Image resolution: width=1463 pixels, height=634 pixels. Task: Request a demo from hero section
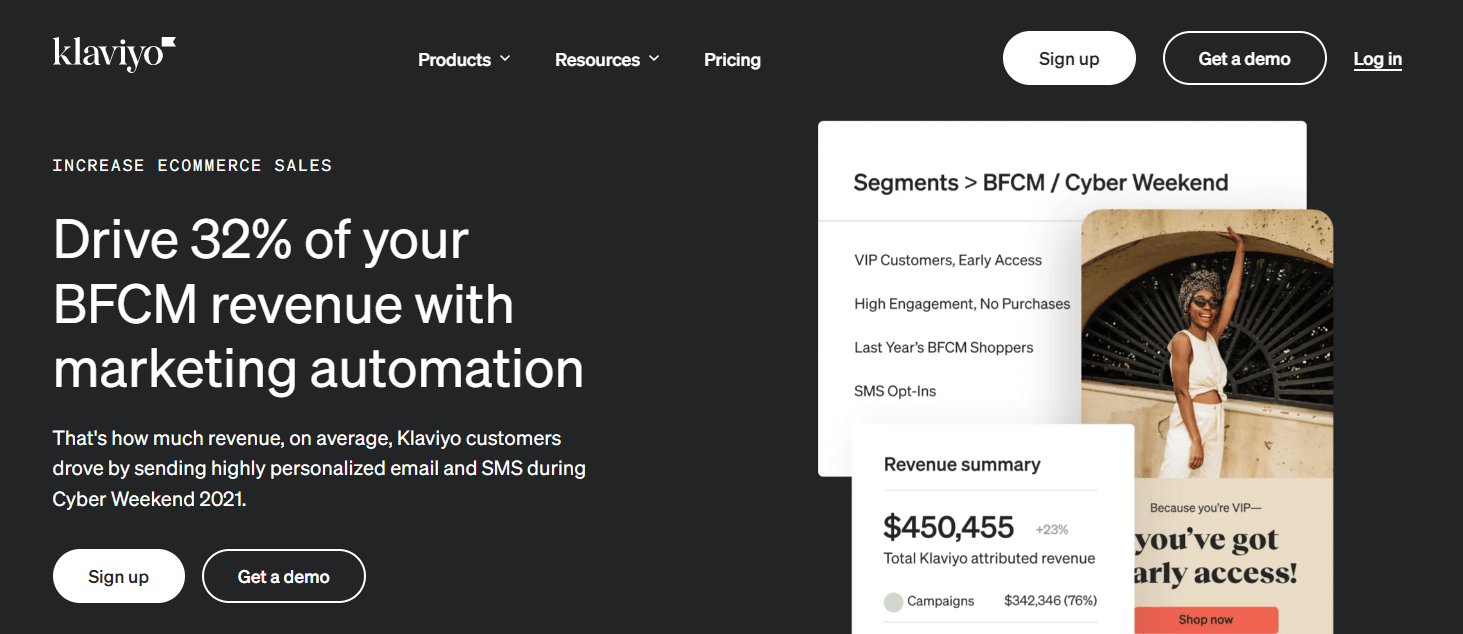coord(283,576)
